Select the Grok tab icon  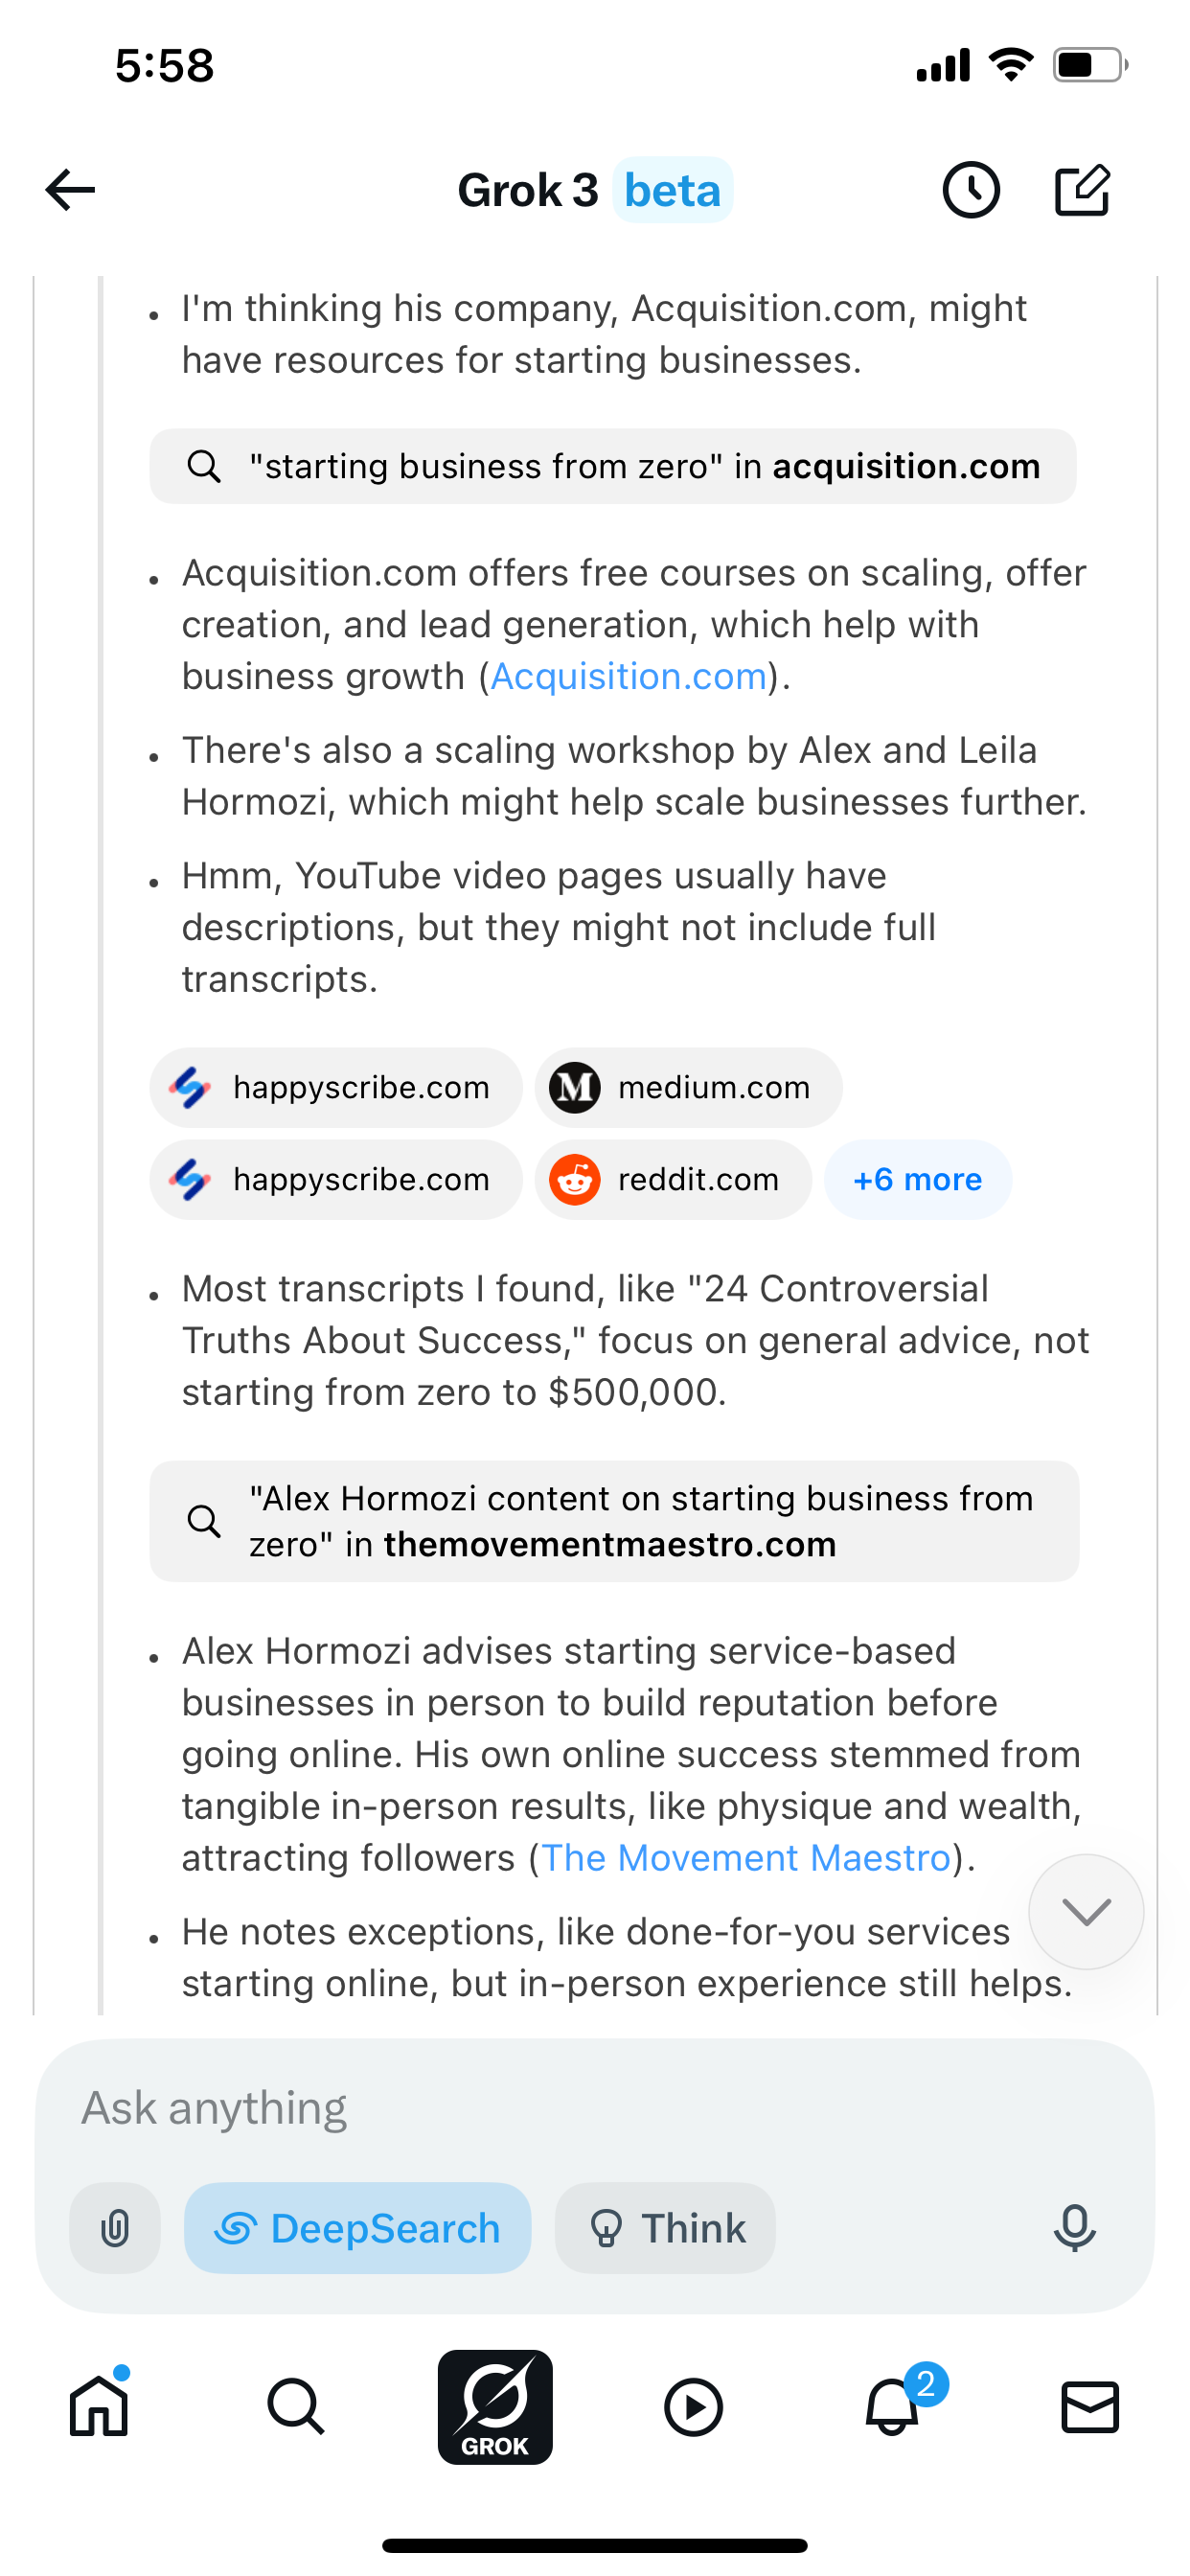495,2406
